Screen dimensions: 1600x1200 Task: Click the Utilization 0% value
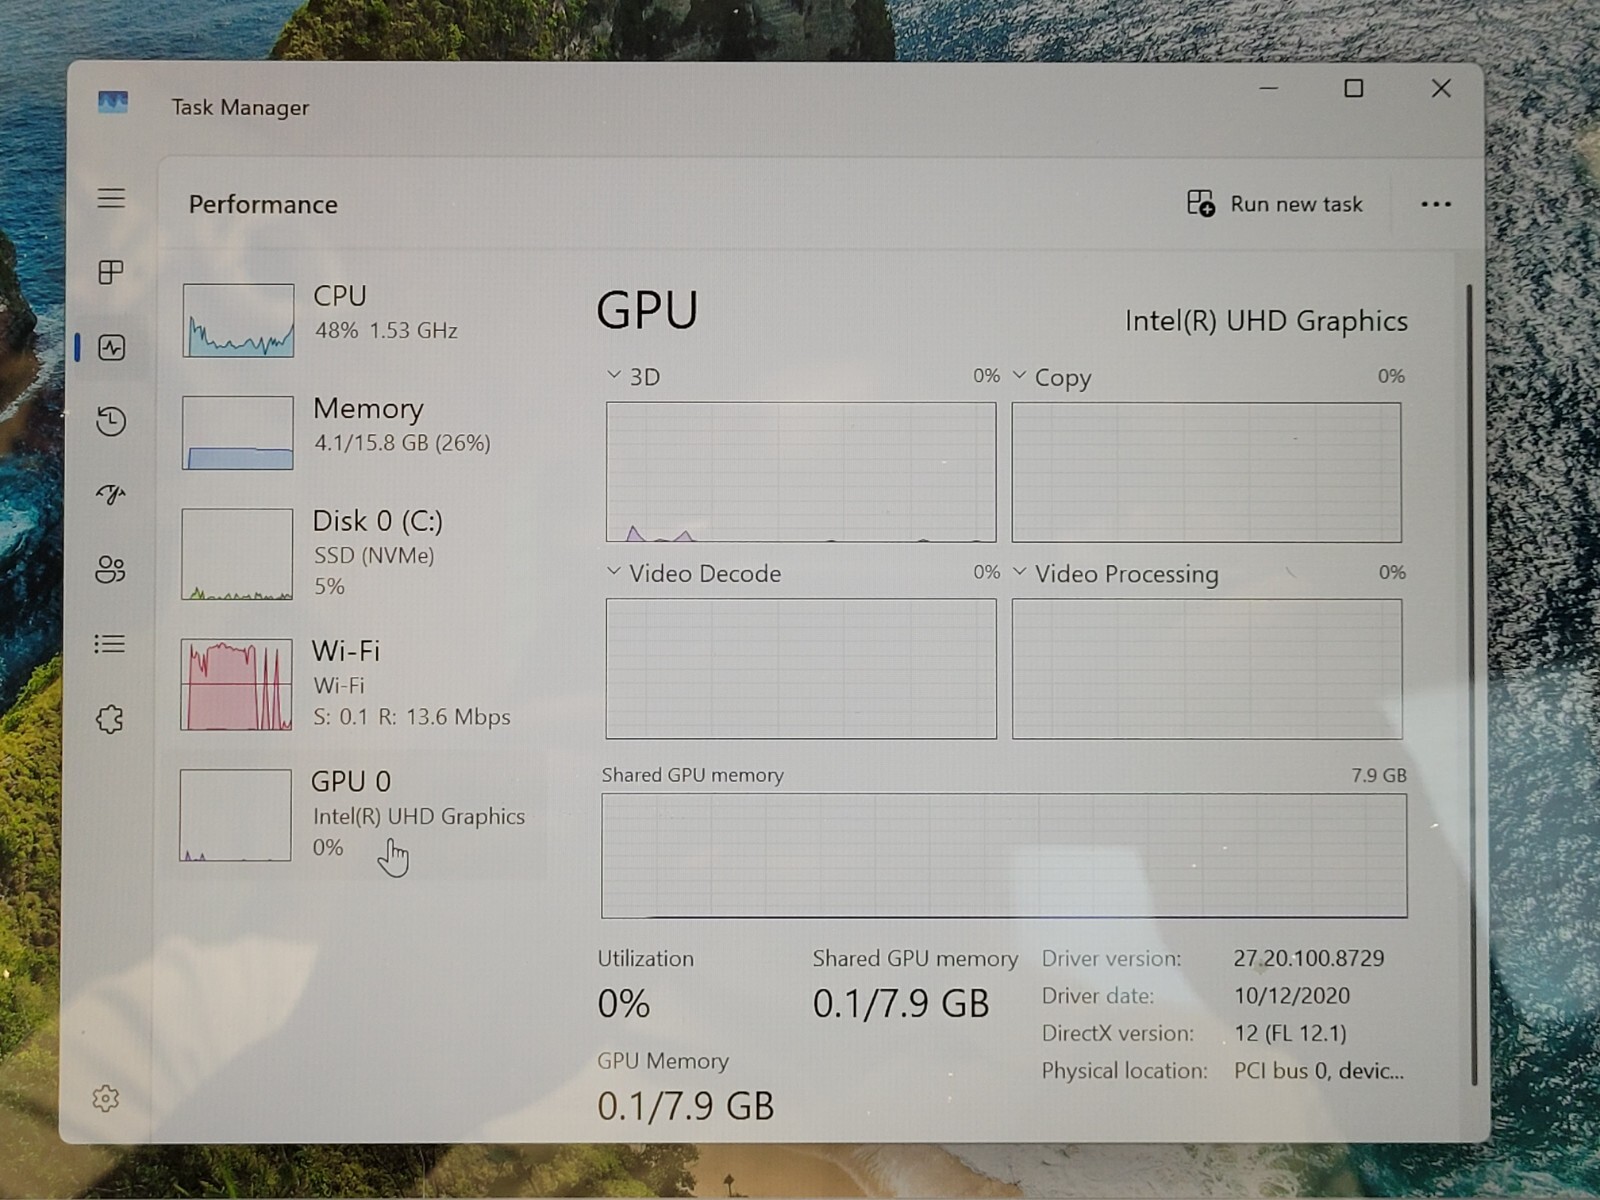[x=624, y=1003]
